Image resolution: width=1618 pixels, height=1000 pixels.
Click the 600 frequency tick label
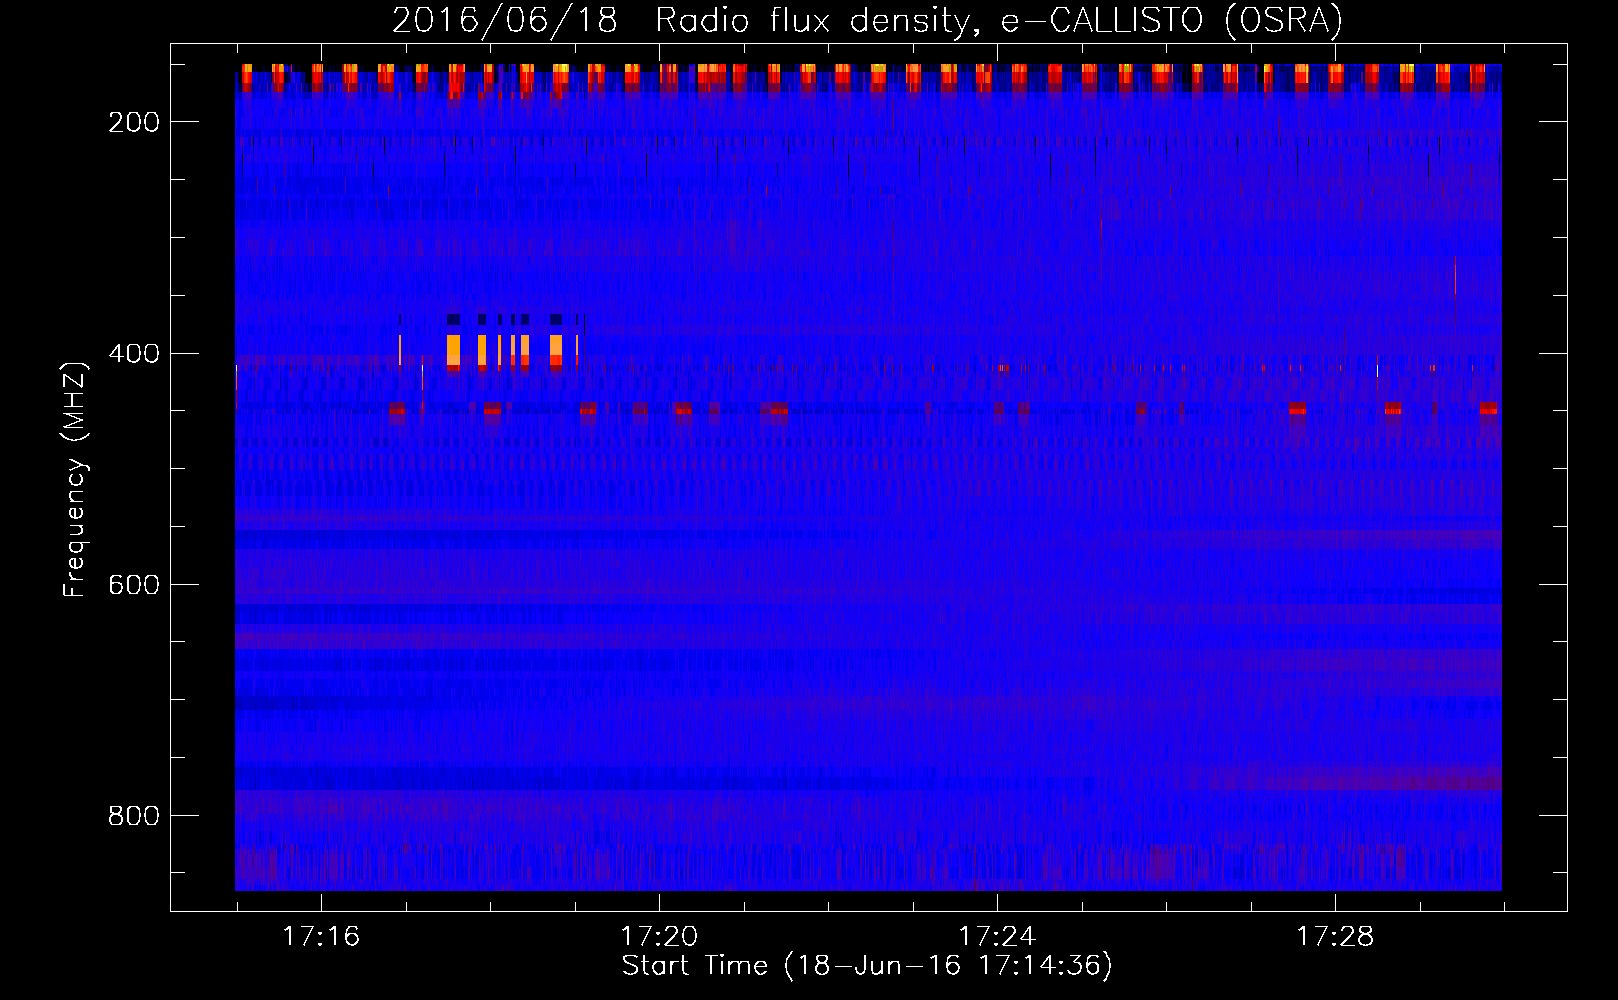134,585
